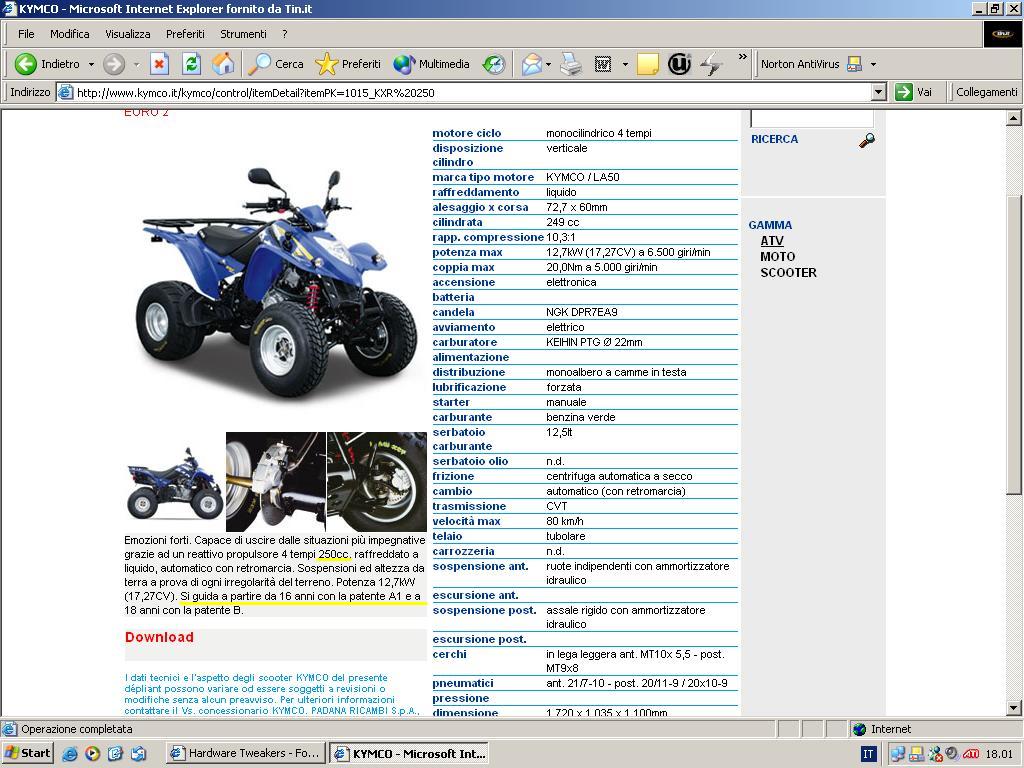Open the Strumenti menu
This screenshot has width=1024, height=768.
pos(243,34)
